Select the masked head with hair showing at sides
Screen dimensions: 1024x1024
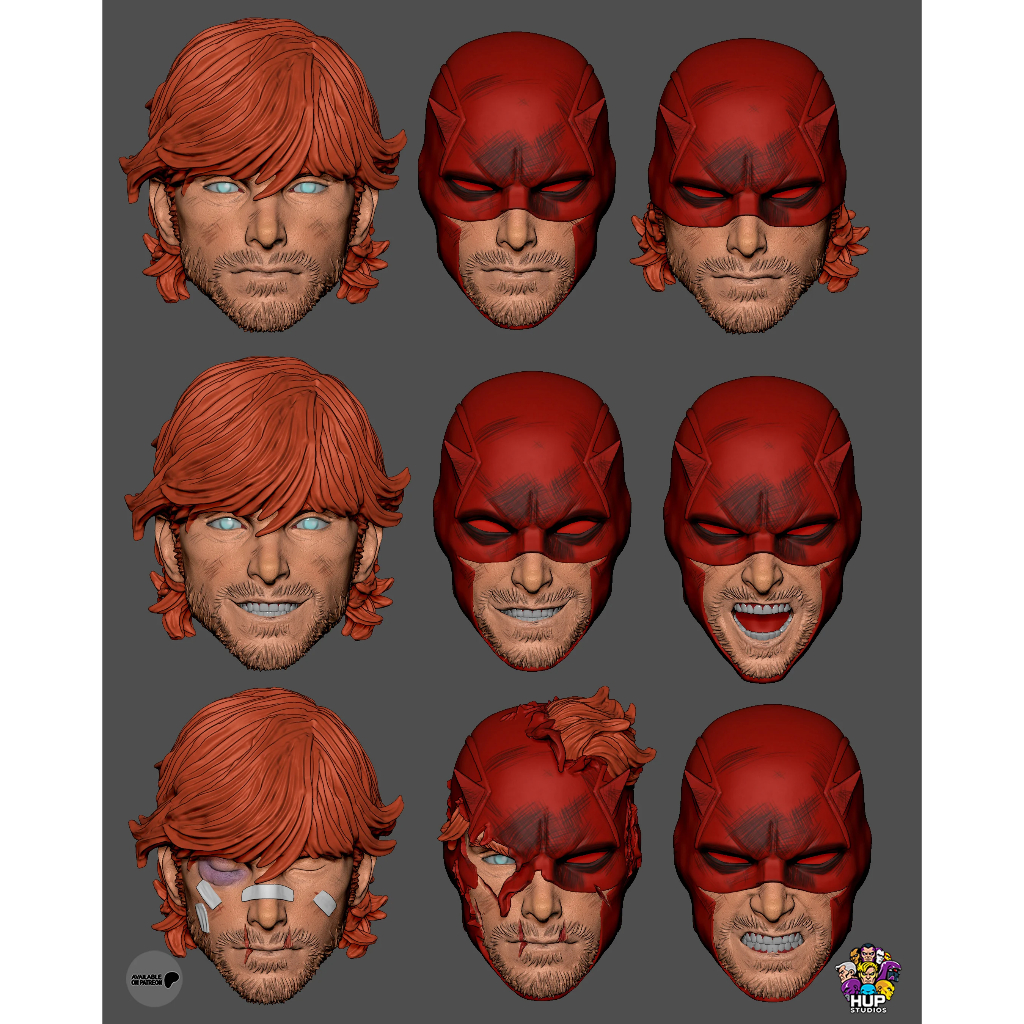[x=749, y=185]
